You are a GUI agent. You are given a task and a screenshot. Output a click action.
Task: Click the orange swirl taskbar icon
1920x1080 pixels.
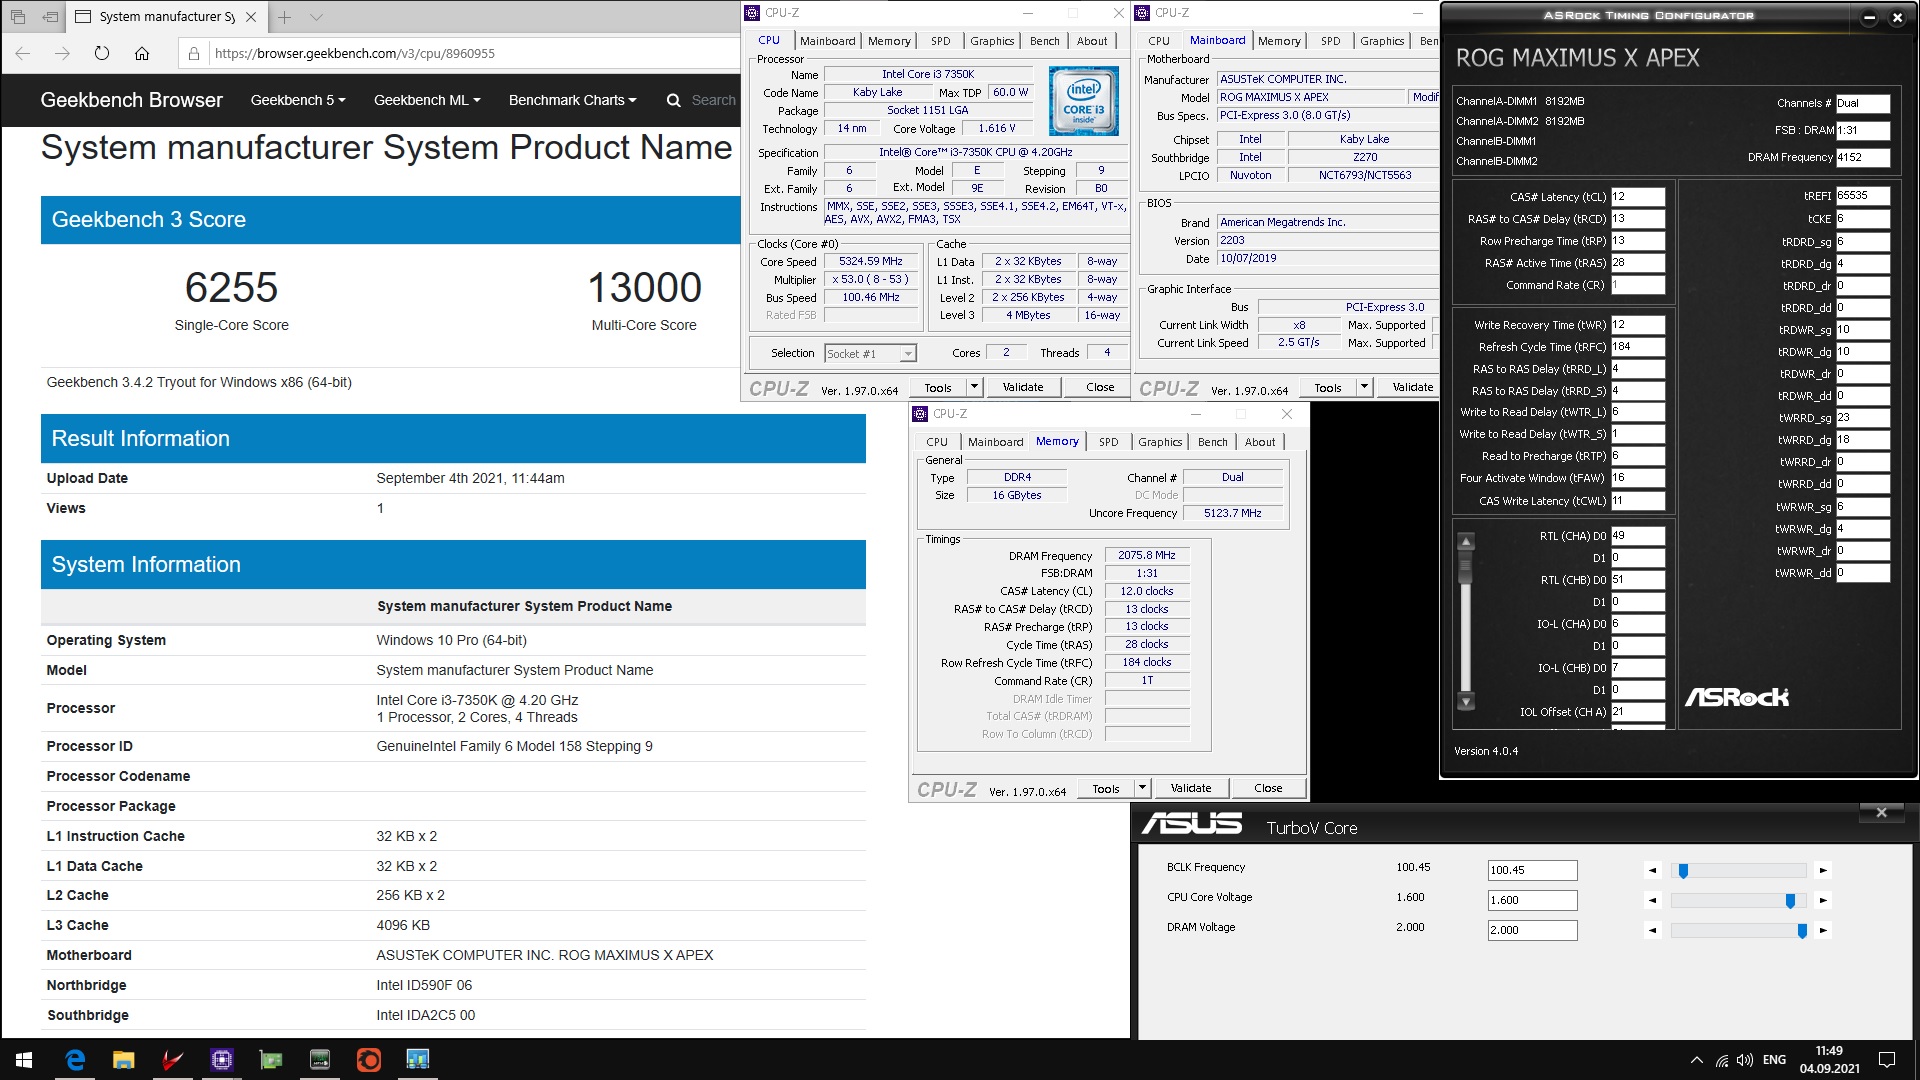tap(369, 1059)
